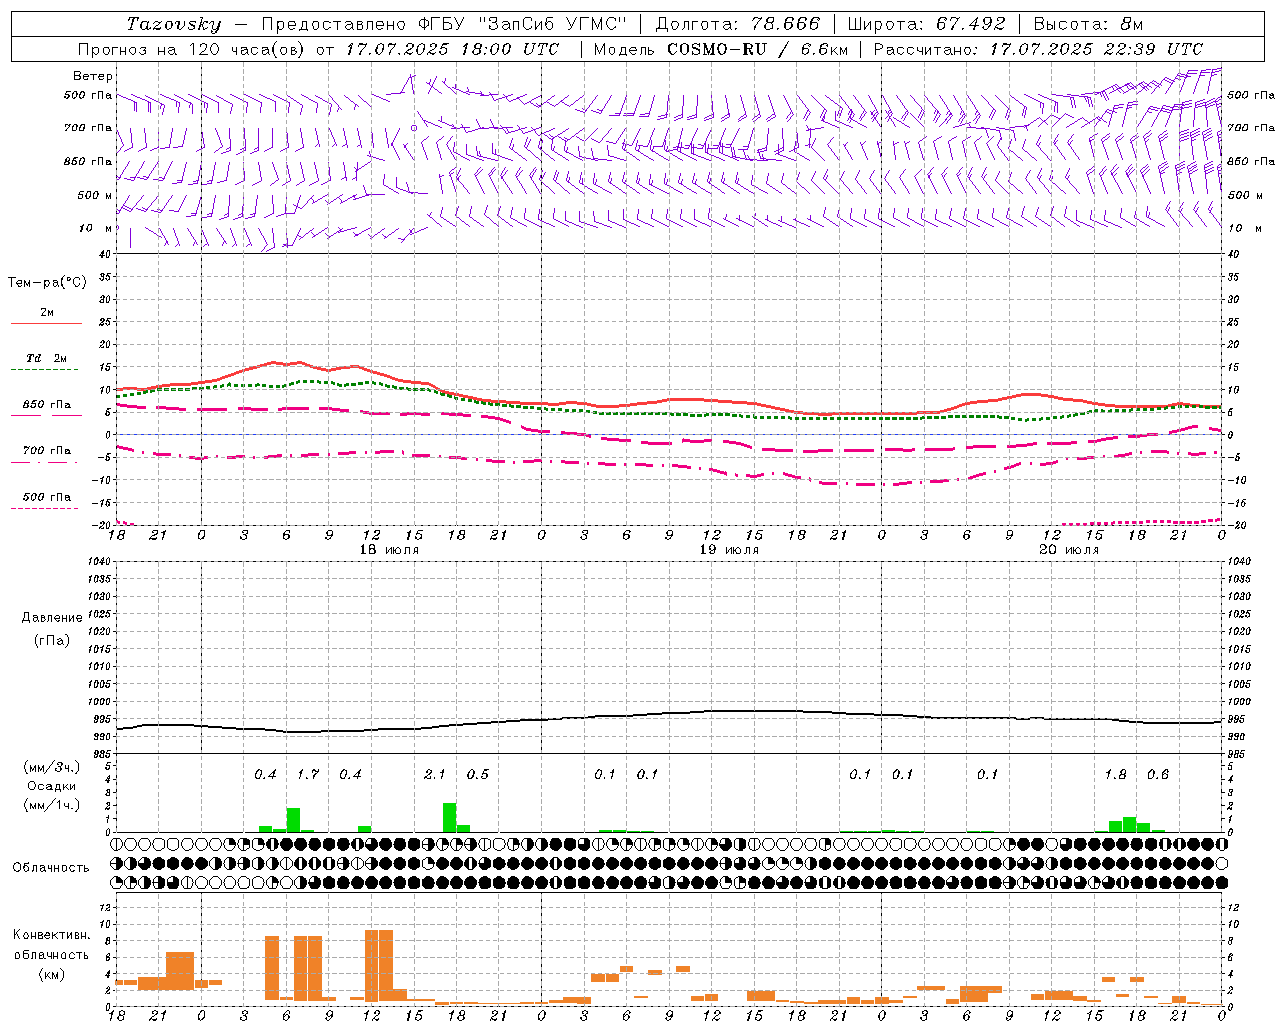Click the precipitation value "1.7"

coord(308,775)
